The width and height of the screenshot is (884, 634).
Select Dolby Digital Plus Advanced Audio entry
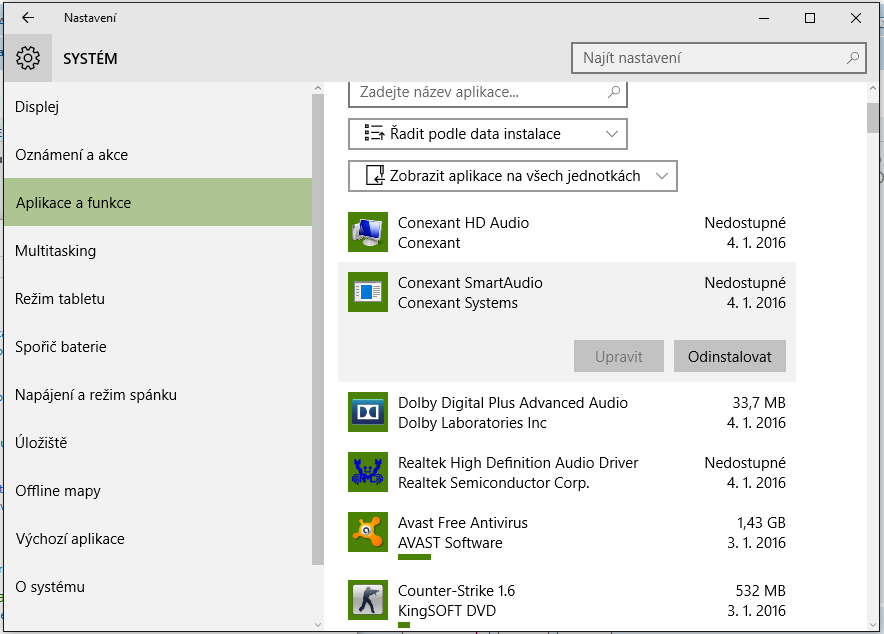tap(567, 412)
